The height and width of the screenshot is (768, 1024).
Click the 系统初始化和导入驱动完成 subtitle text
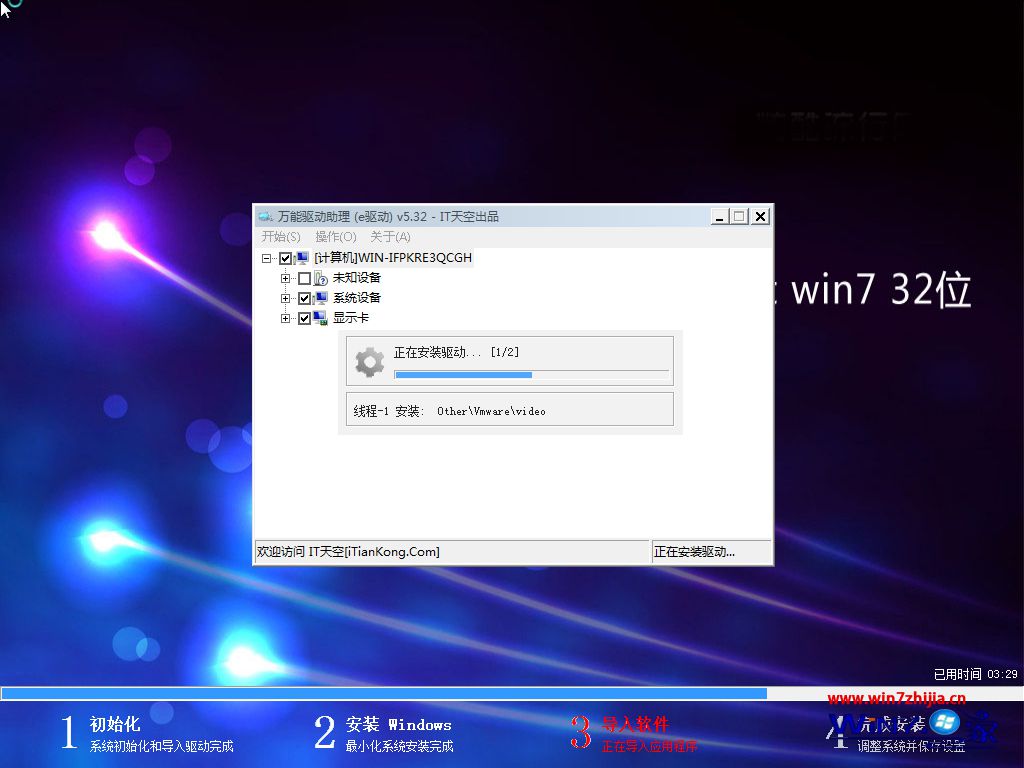pyautogui.click(x=161, y=746)
